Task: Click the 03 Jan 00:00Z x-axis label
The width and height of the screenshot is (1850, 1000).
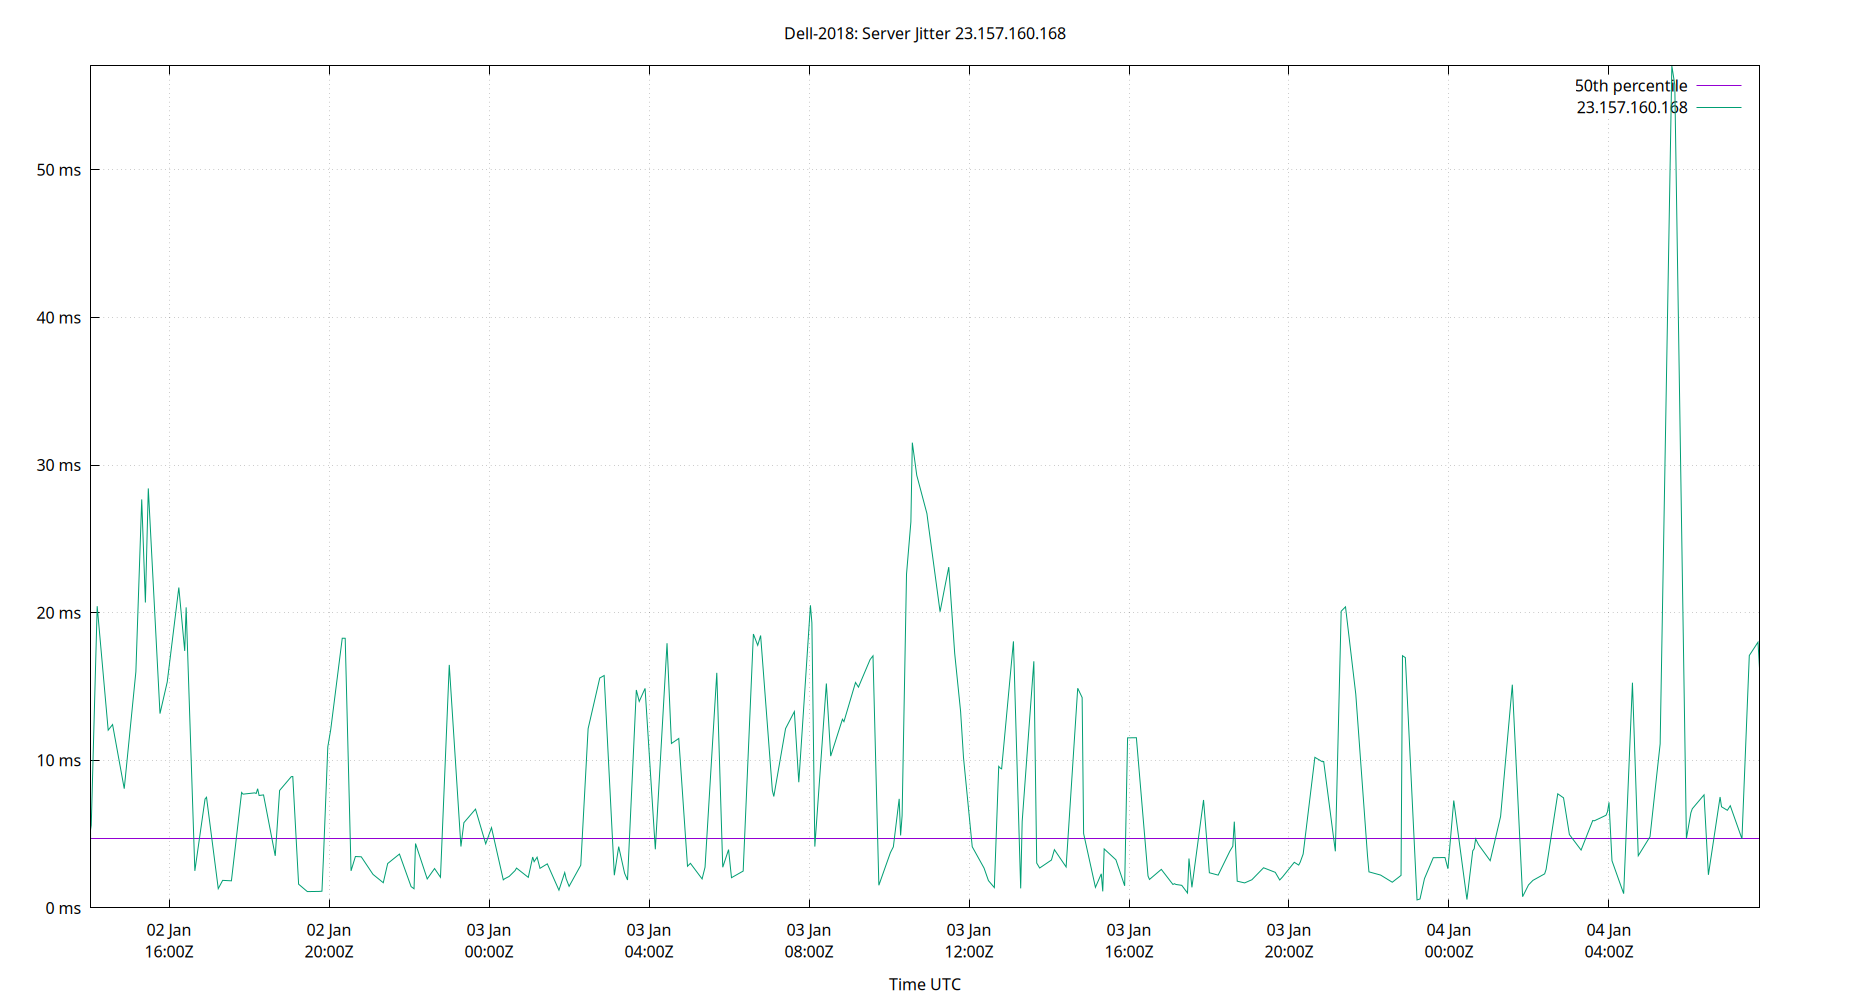Action: (490, 940)
